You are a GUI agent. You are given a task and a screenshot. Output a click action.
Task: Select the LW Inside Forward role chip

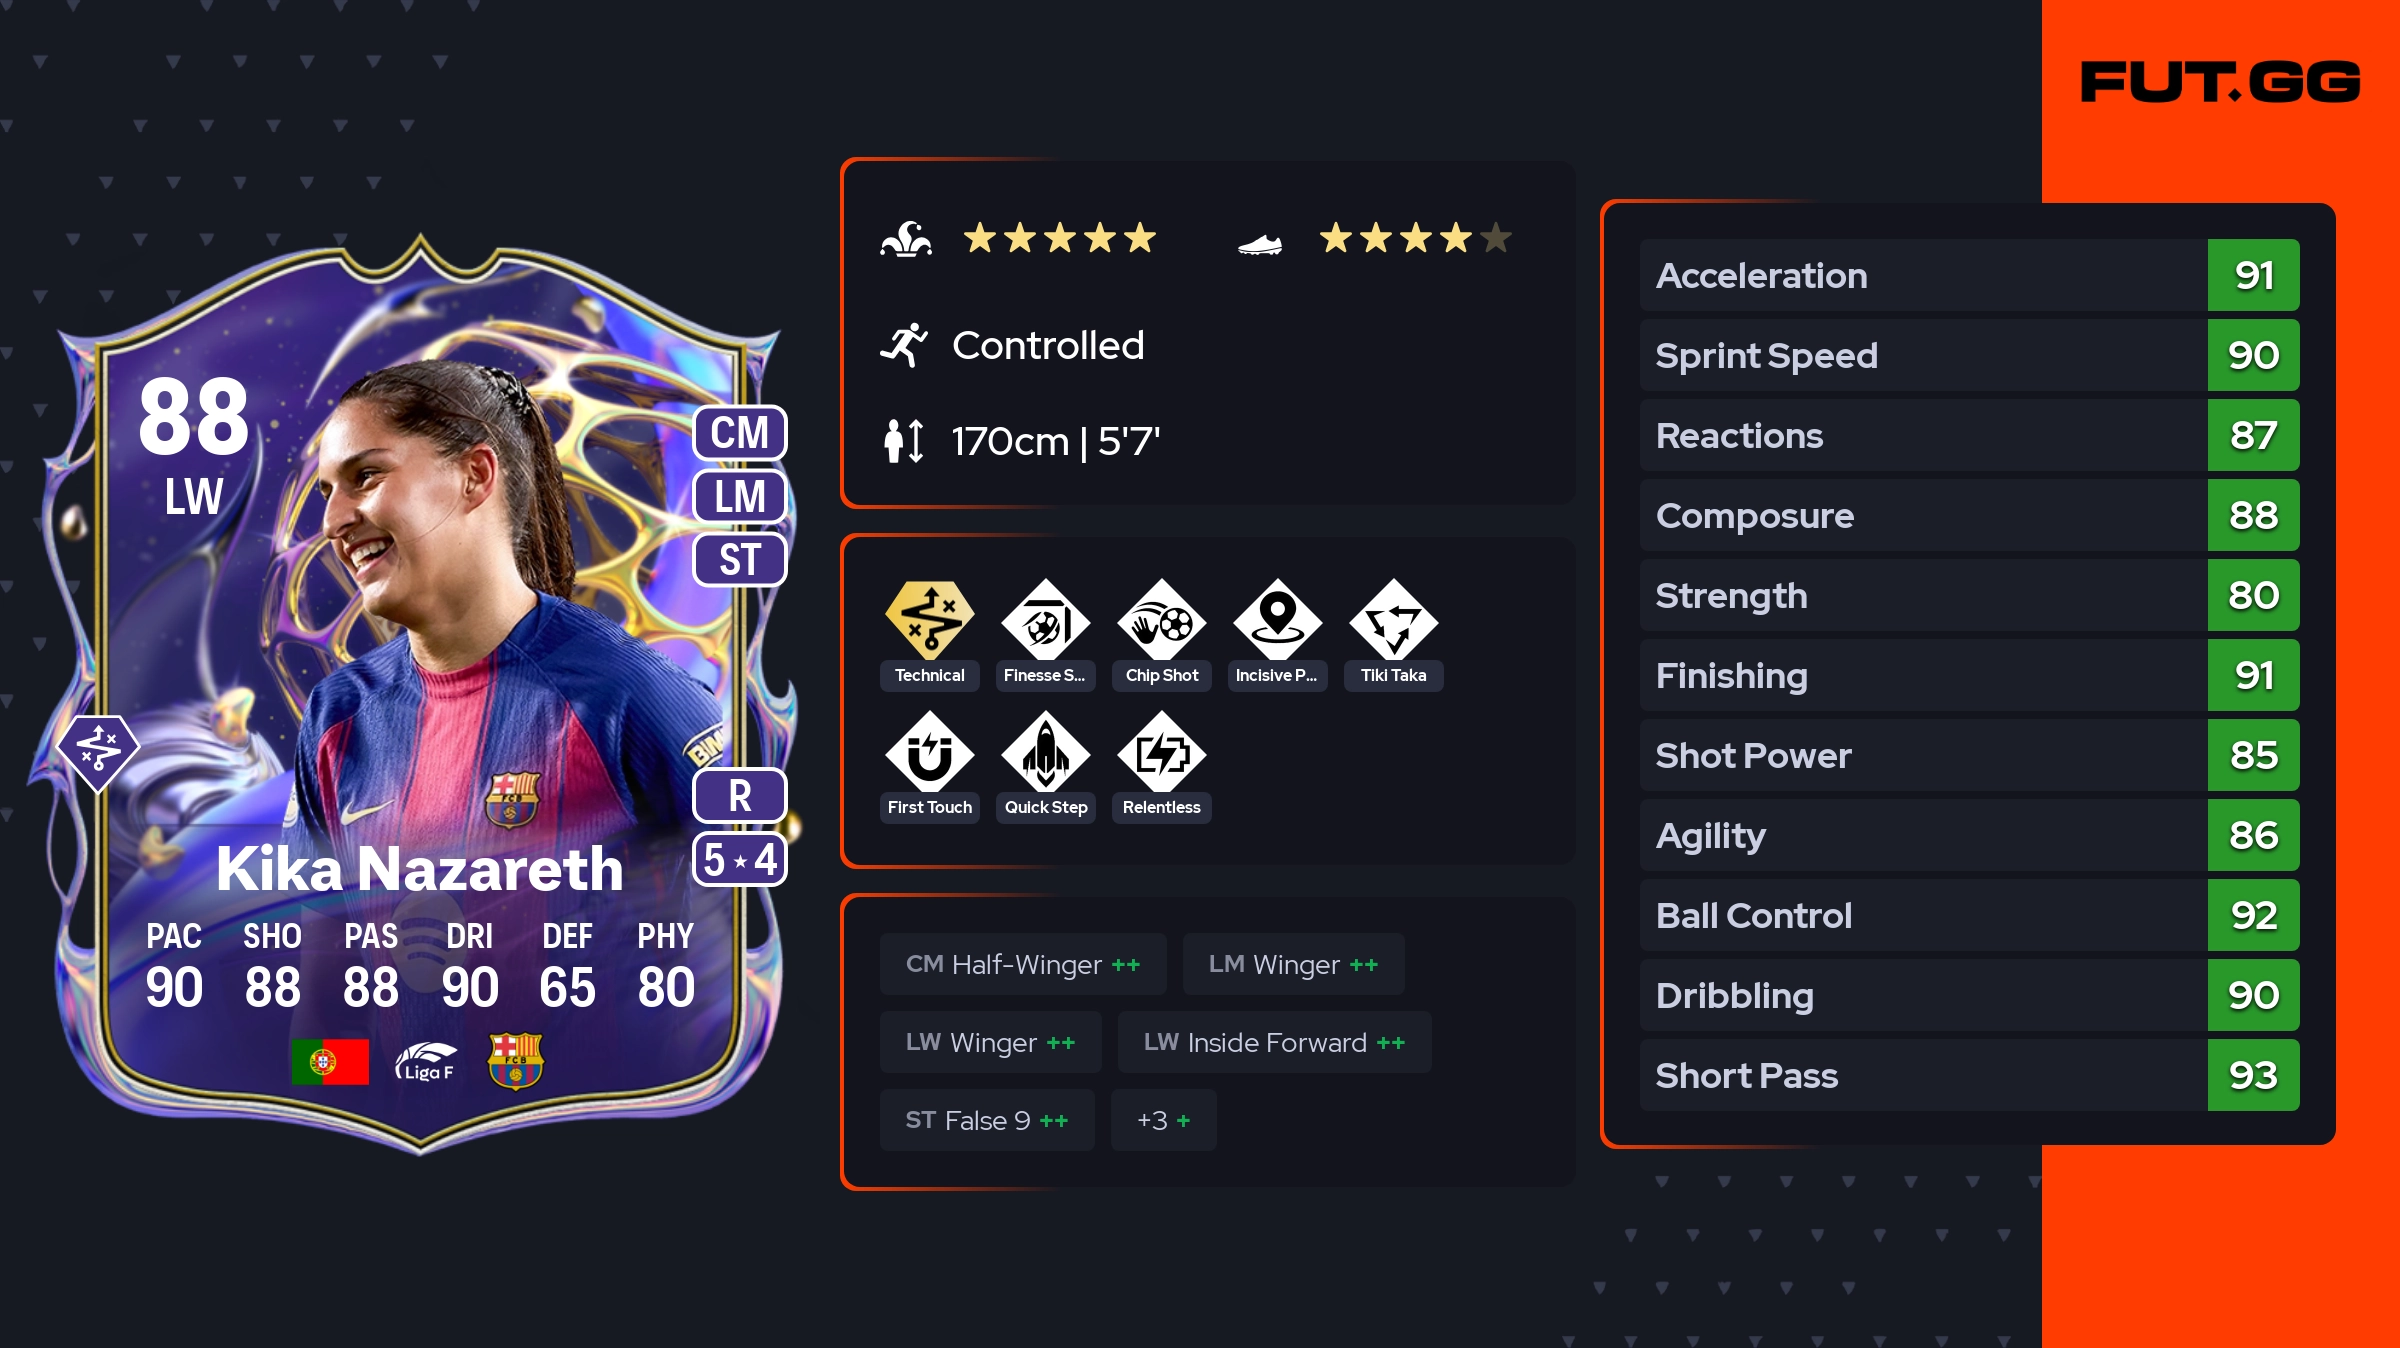[x=1274, y=1042]
